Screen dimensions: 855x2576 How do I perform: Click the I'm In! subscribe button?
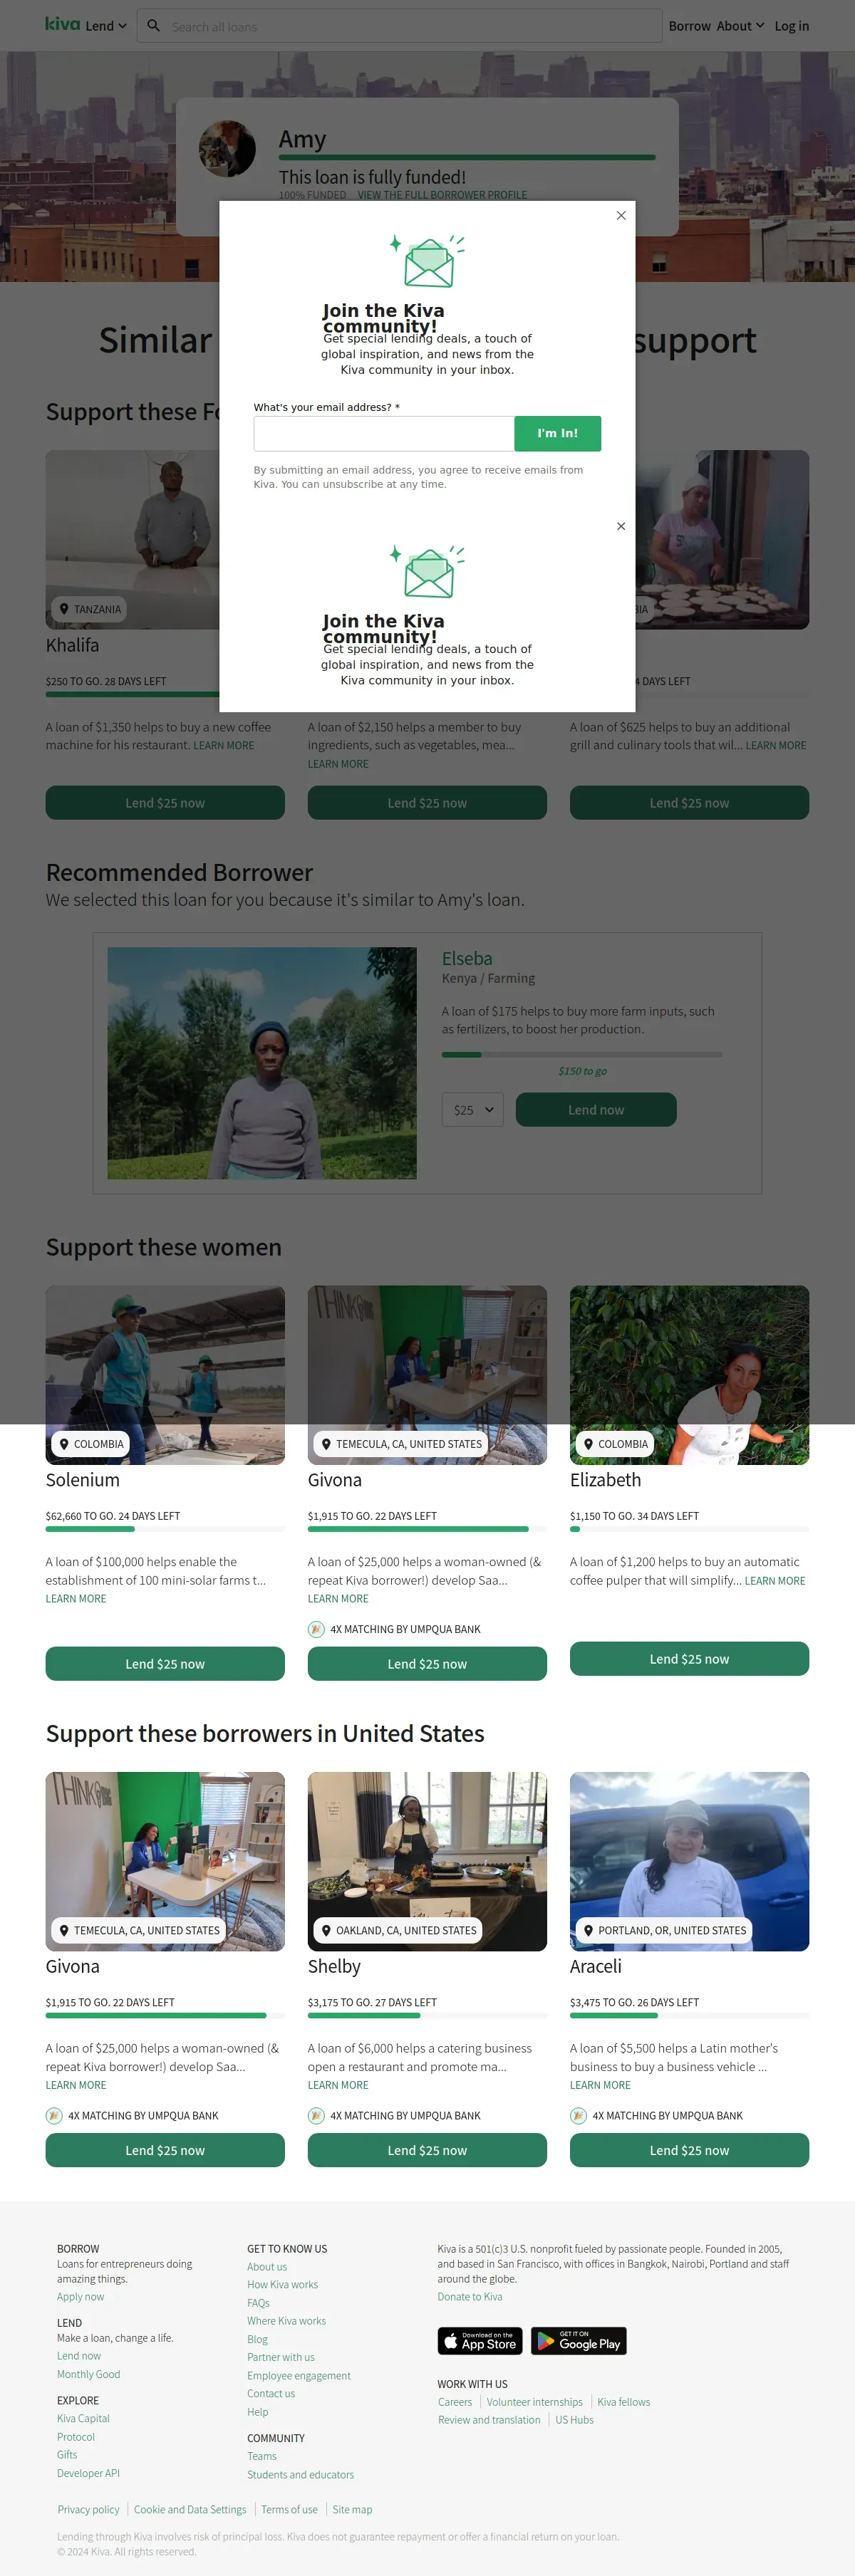[x=557, y=433]
